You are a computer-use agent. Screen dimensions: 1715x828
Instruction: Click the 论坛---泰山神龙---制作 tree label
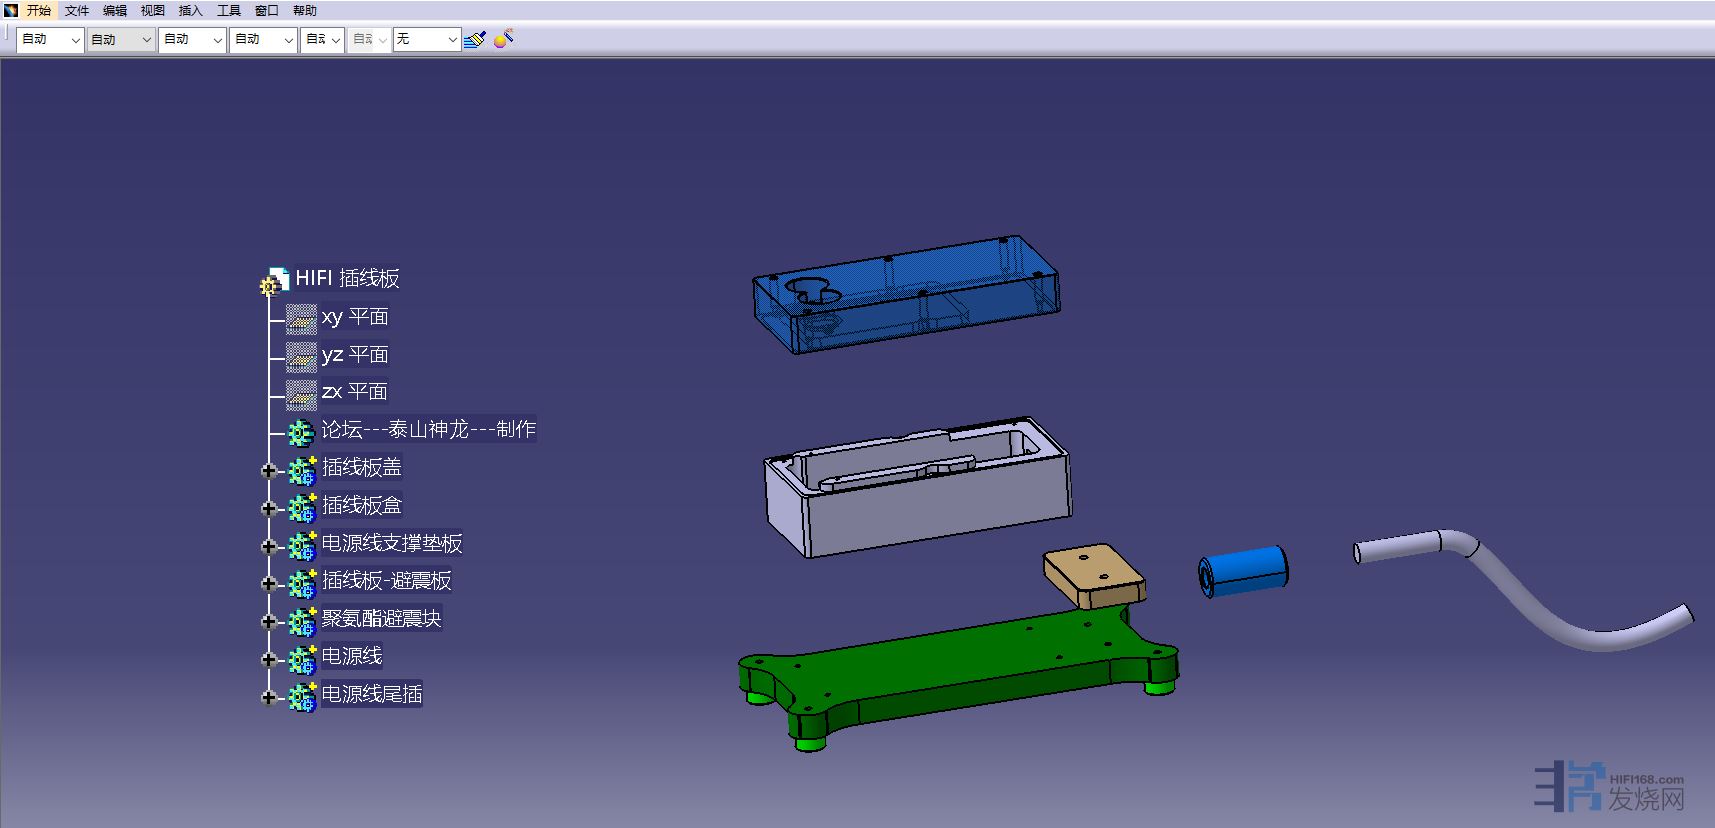pyautogui.click(x=428, y=430)
